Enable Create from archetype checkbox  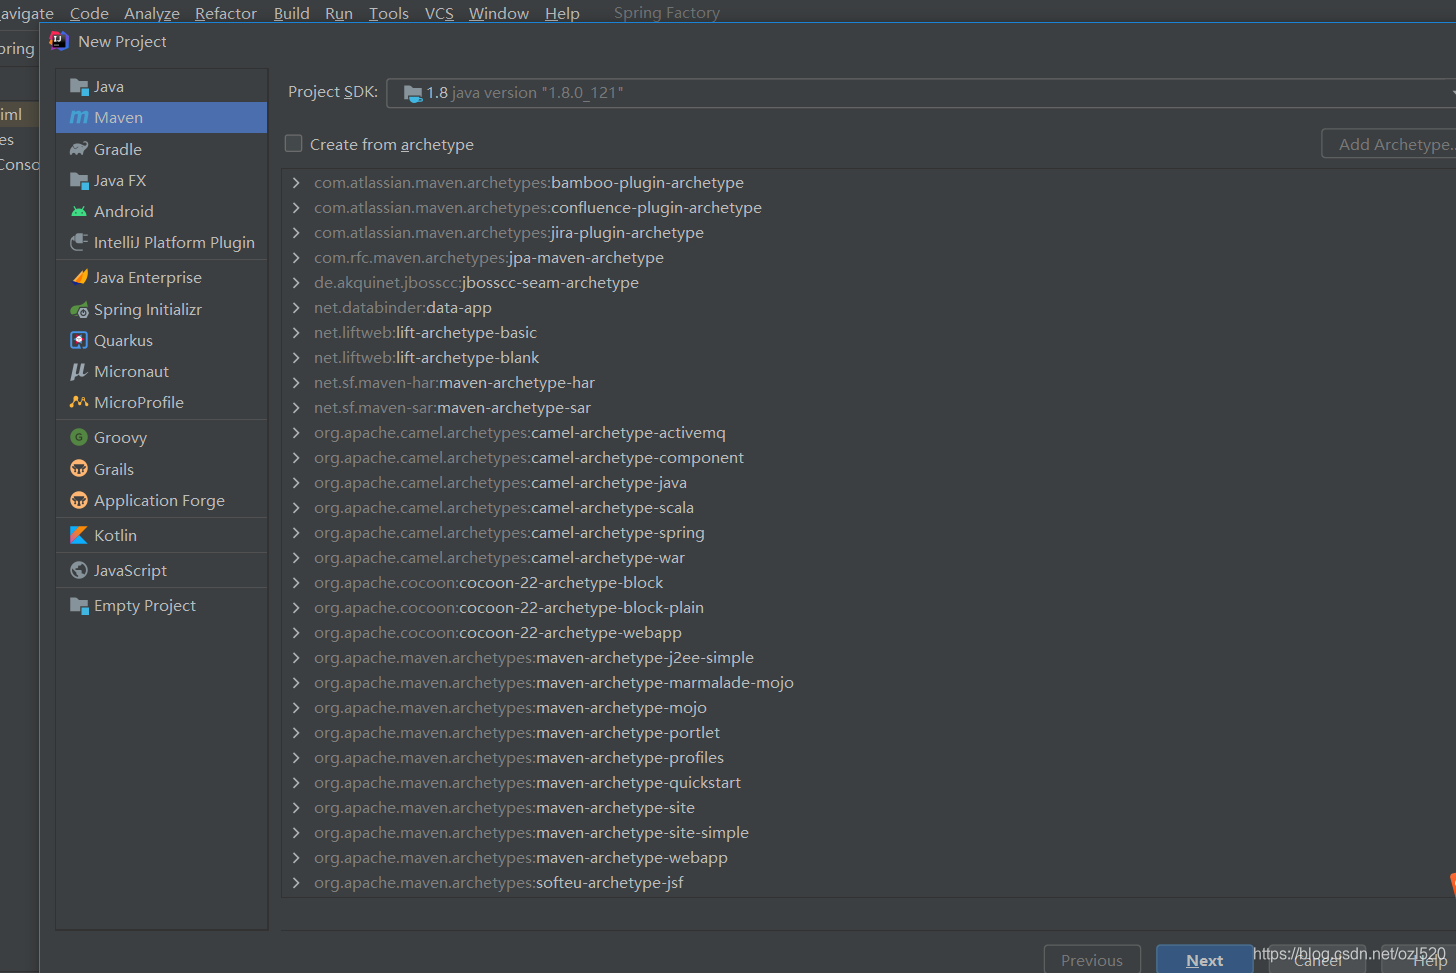pyautogui.click(x=293, y=144)
